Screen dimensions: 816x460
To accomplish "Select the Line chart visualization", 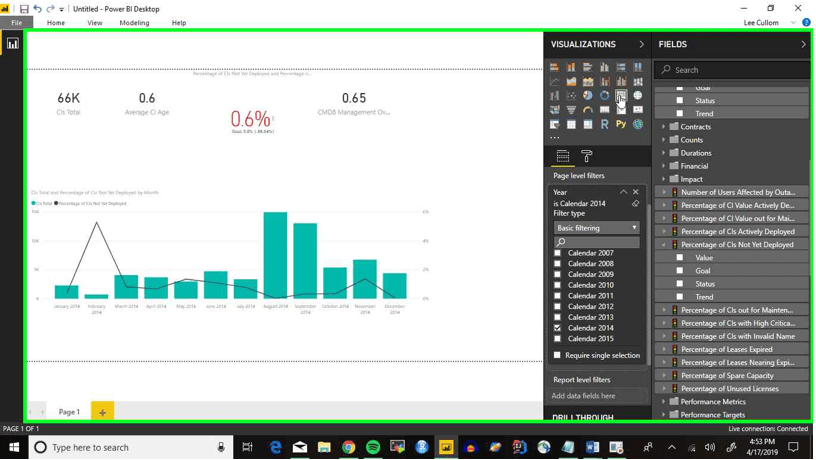I will 554,82.
